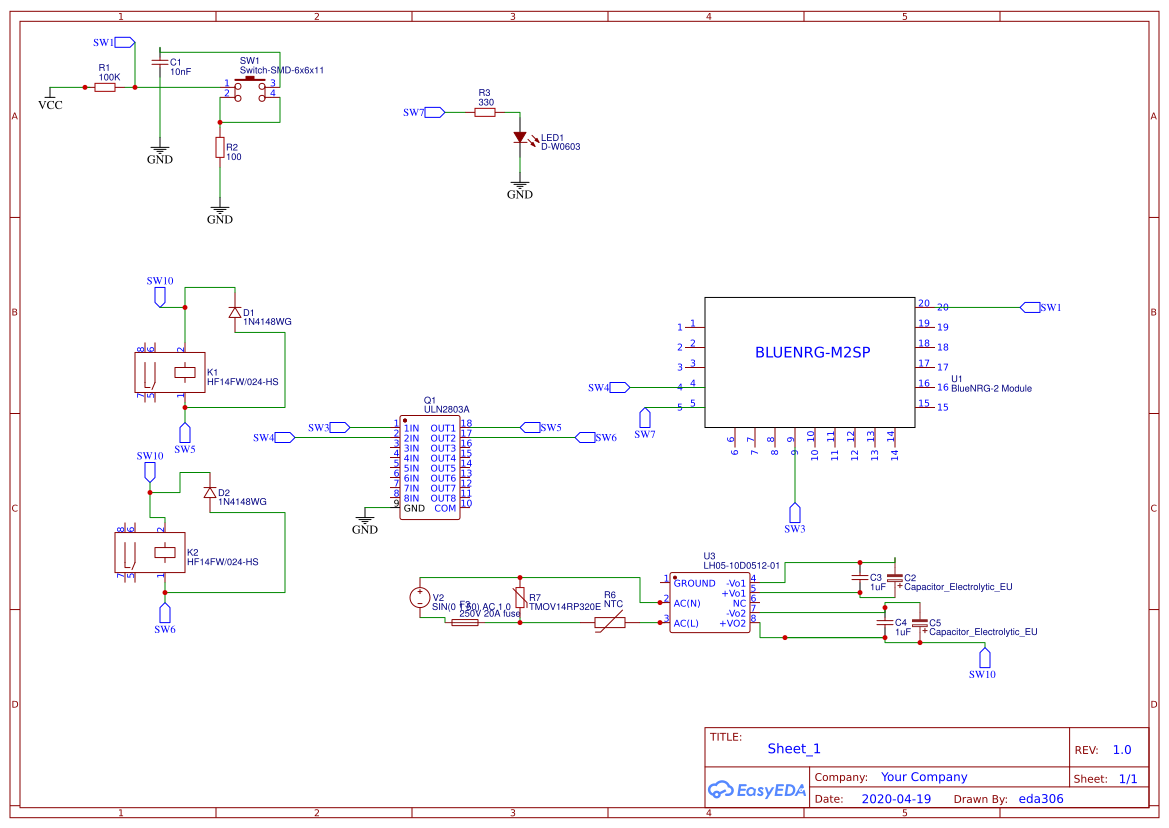Select power module U3 LH05-10D0512-01
The height and width of the screenshot is (828, 1169).
coord(708,602)
